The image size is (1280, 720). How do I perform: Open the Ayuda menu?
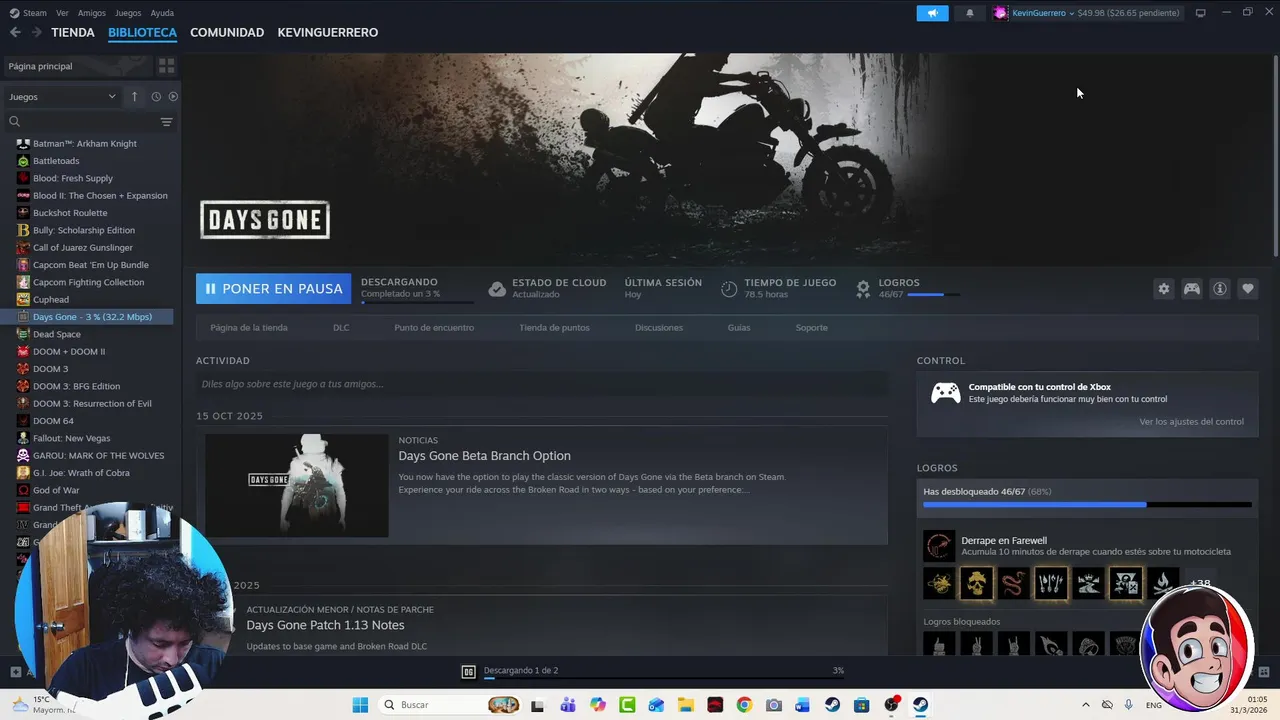point(162,13)
